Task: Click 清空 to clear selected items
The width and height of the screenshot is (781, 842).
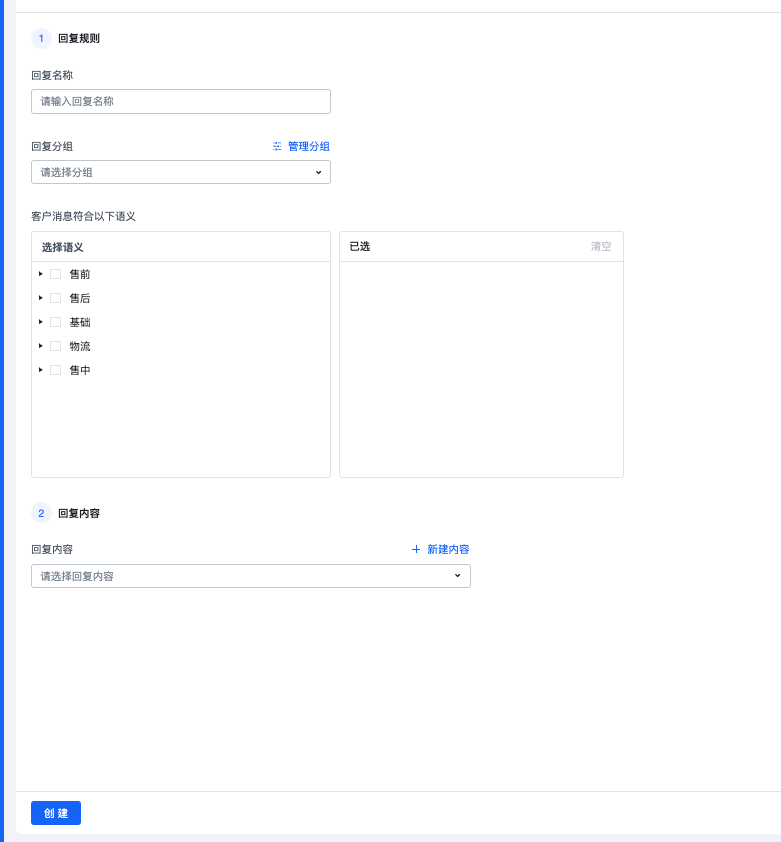Action: pyautogui.click(x=601, y=246)
